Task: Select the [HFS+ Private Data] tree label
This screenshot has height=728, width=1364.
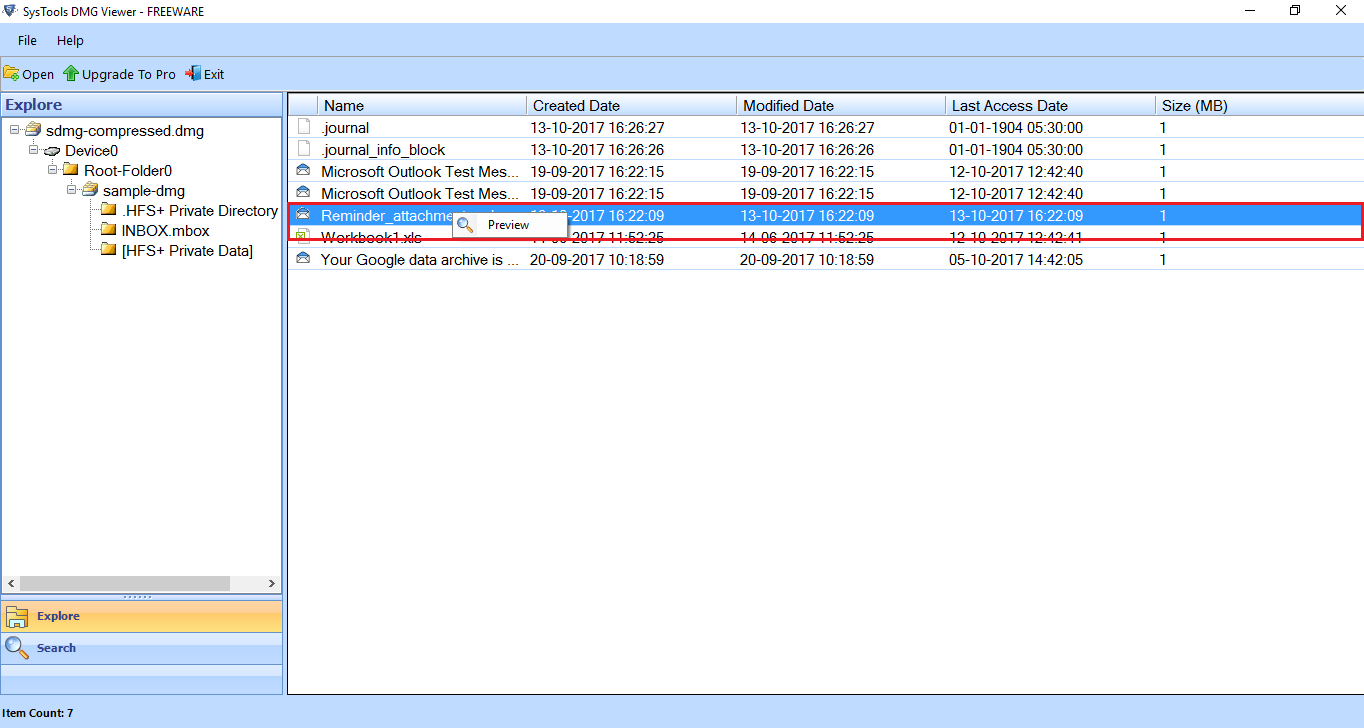Action: click(187, 251)
